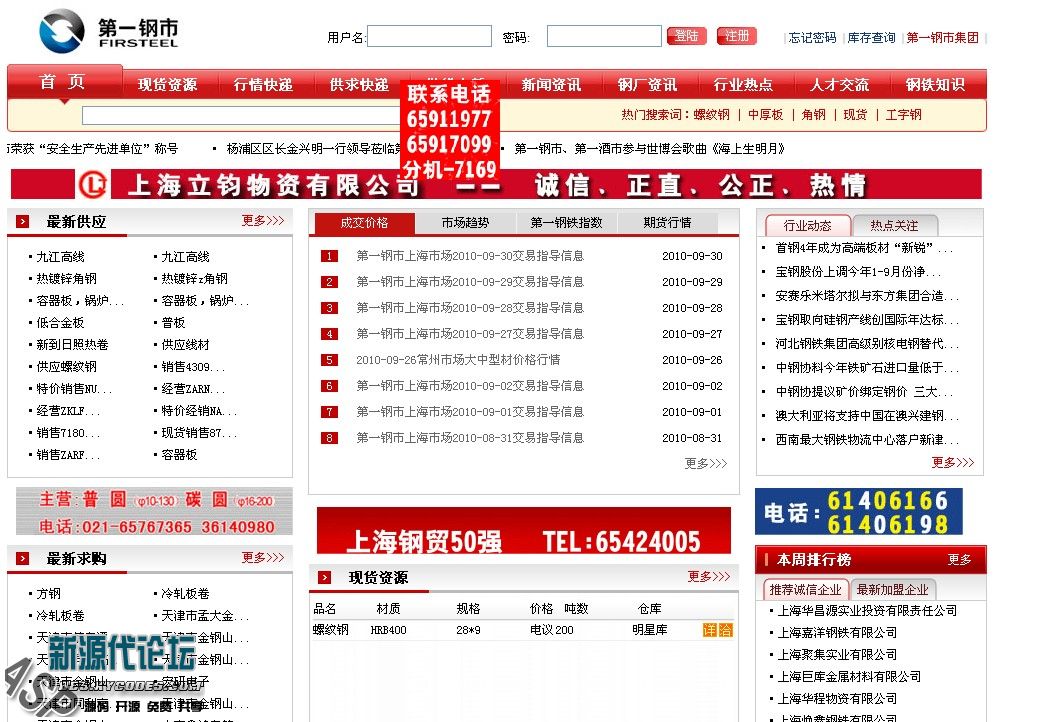Select the 行业动态 tab
1057x722 pixels.
coord(808,226)
